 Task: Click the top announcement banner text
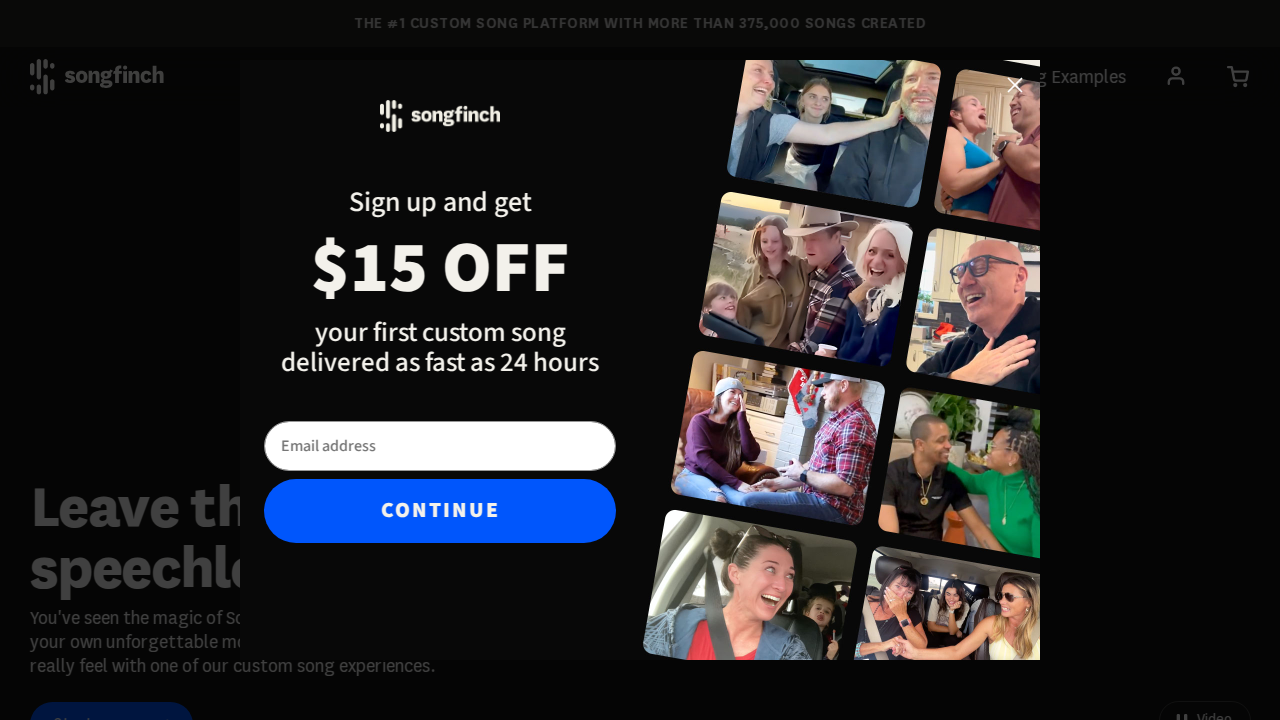(640, 23)
